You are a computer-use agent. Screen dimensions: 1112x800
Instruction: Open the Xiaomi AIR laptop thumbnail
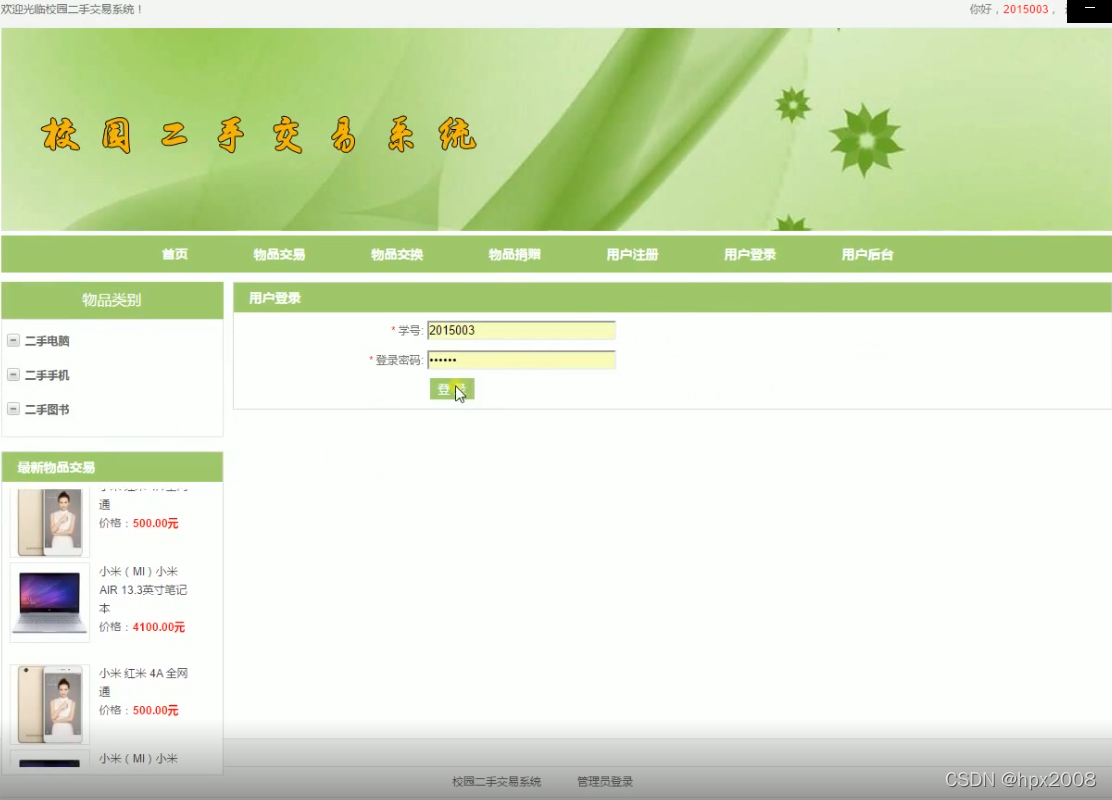pos(50,602)
